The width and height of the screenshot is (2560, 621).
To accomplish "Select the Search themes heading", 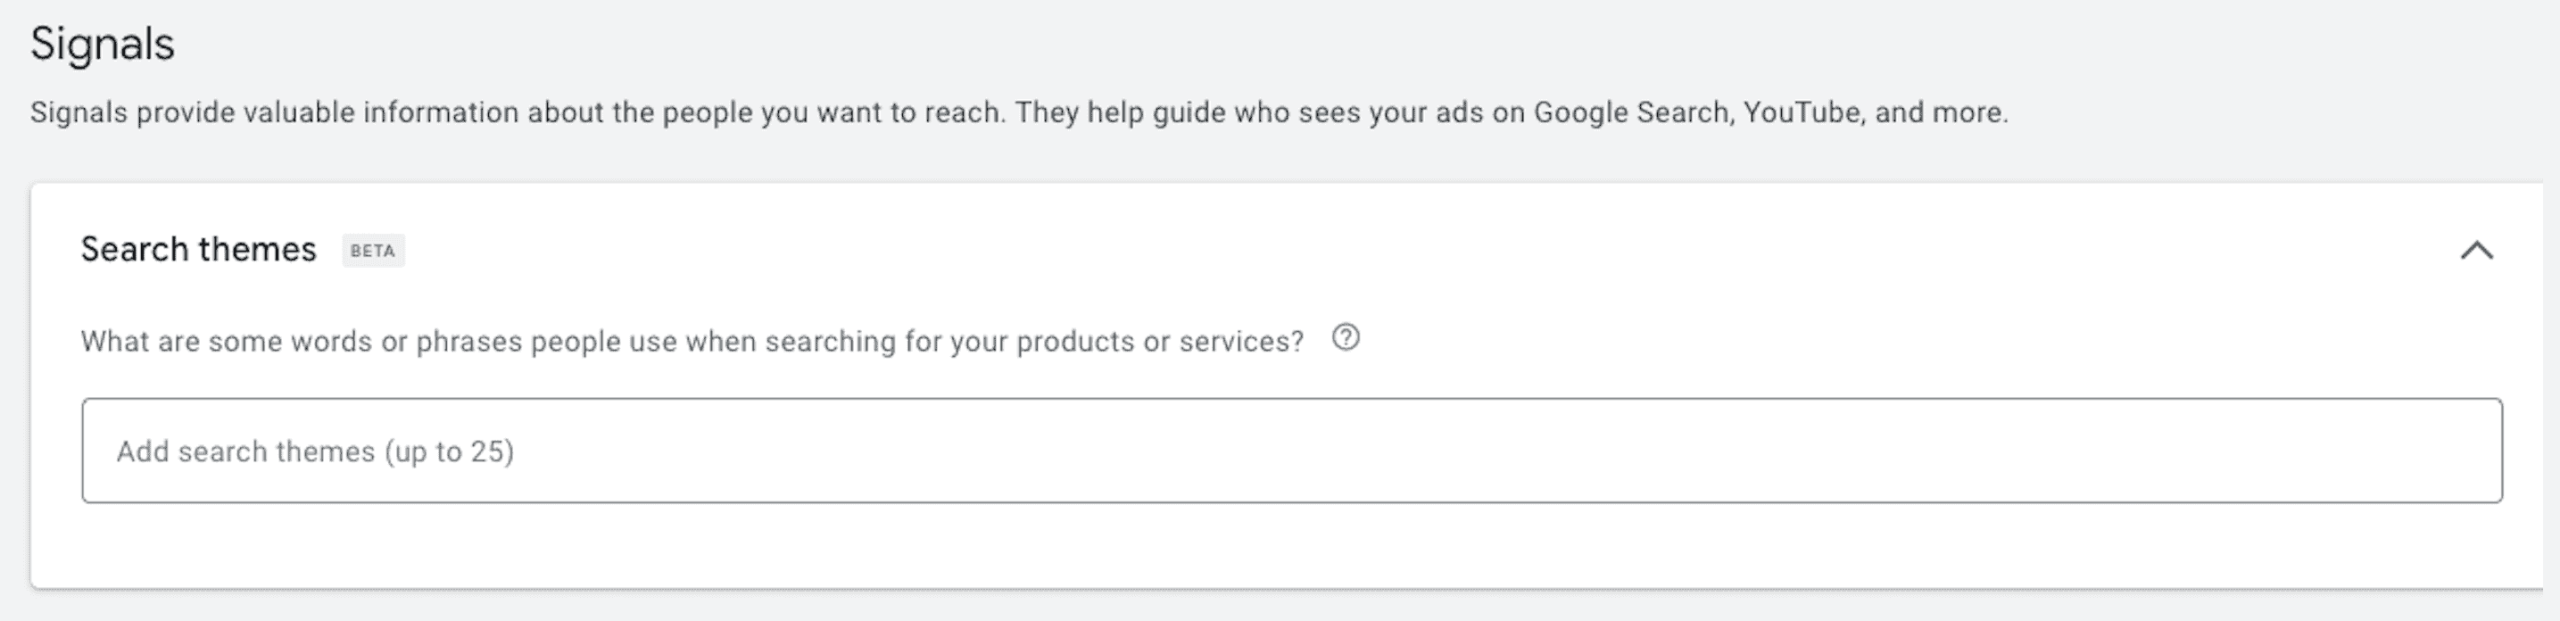I will pyautogui.click(x=198, y=249).
